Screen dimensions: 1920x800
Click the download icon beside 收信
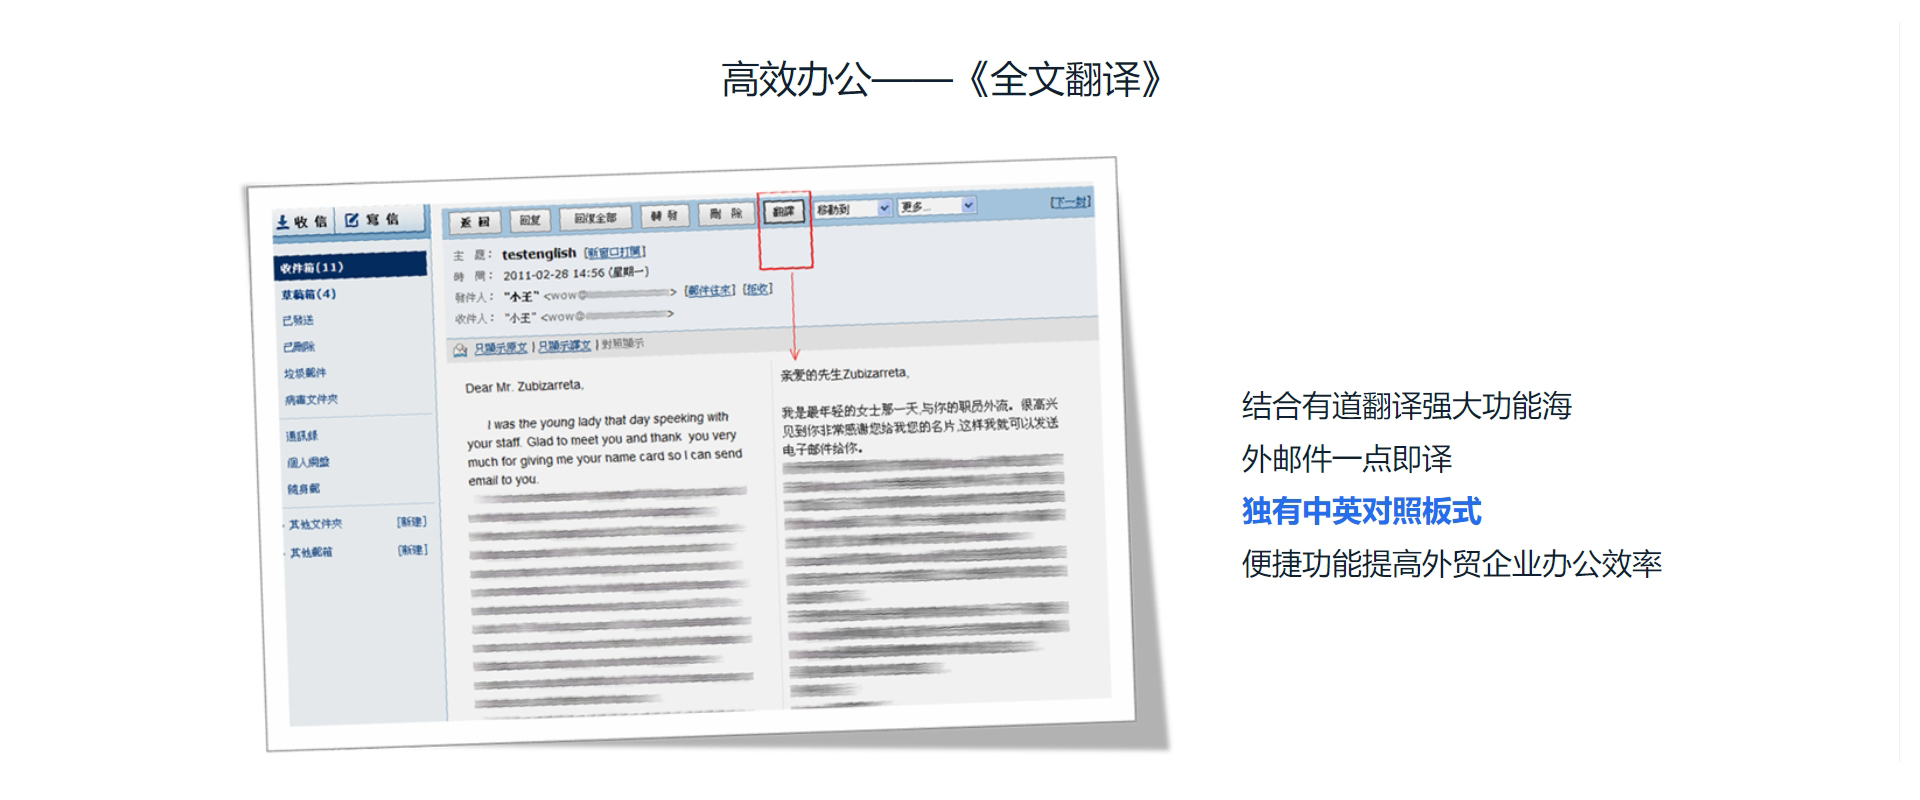point(283,222)
